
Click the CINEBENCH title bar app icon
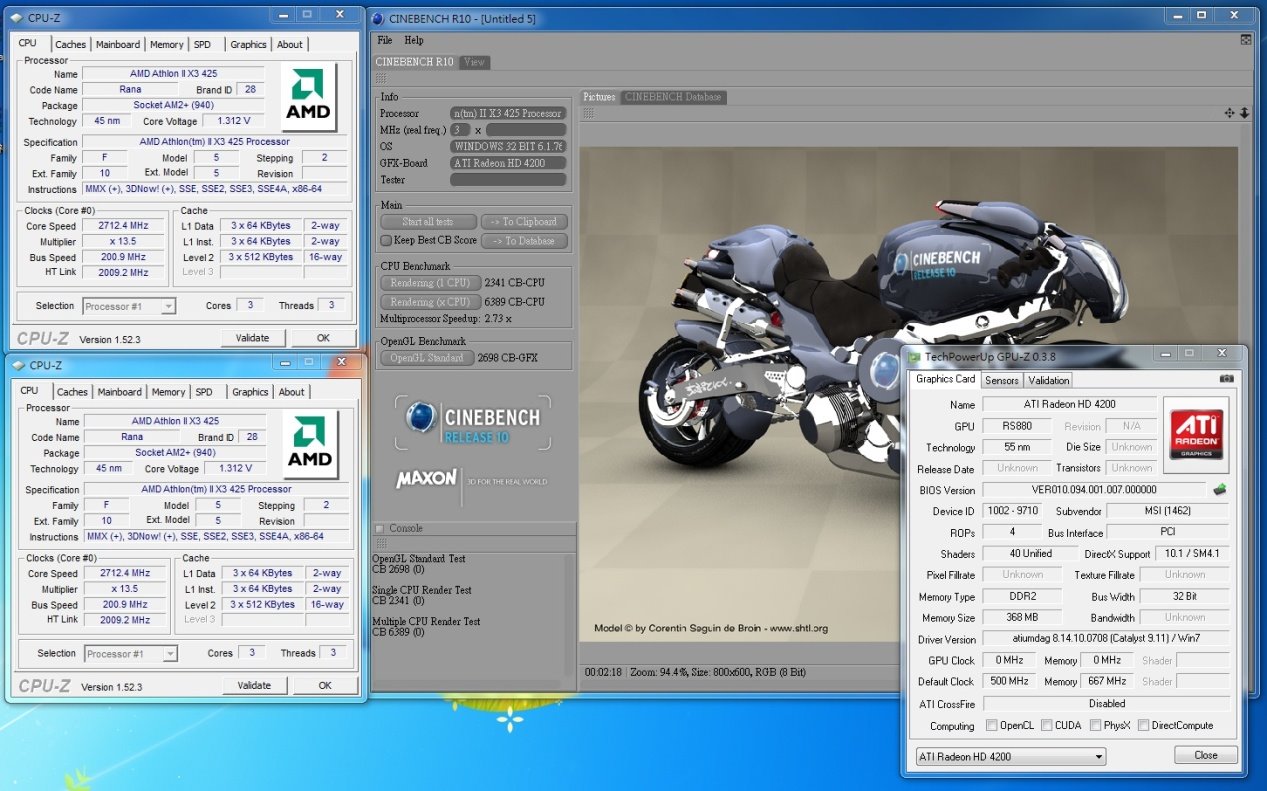point(376,18)
